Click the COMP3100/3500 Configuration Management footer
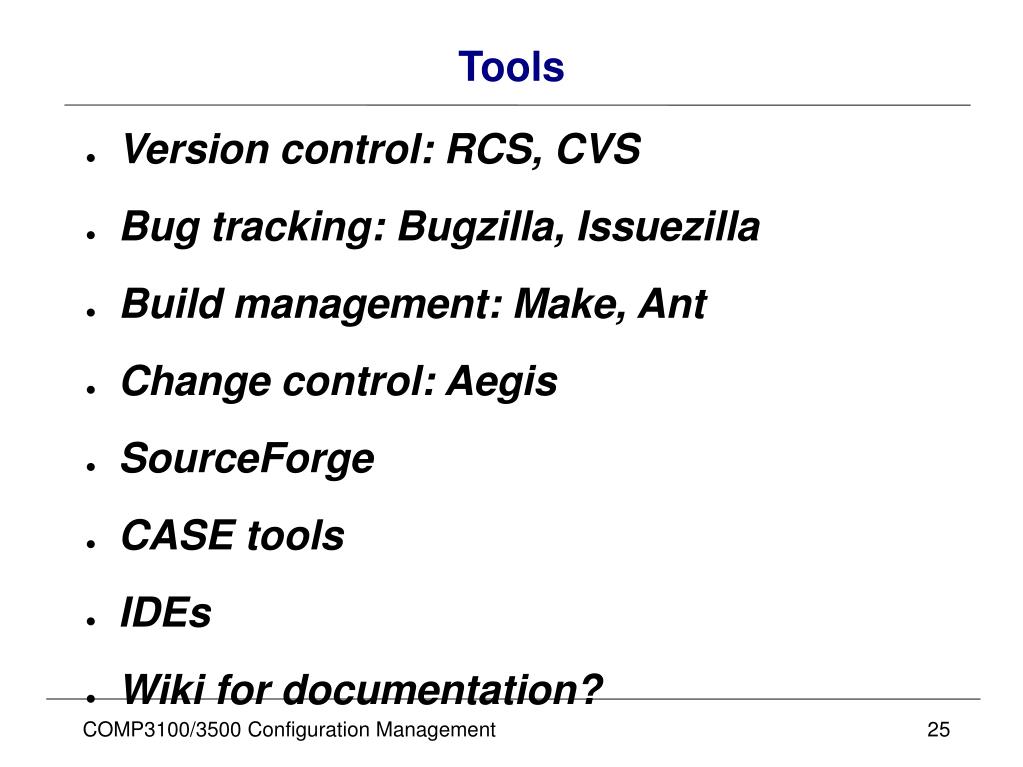1023x767 pixels. point(289,729)
